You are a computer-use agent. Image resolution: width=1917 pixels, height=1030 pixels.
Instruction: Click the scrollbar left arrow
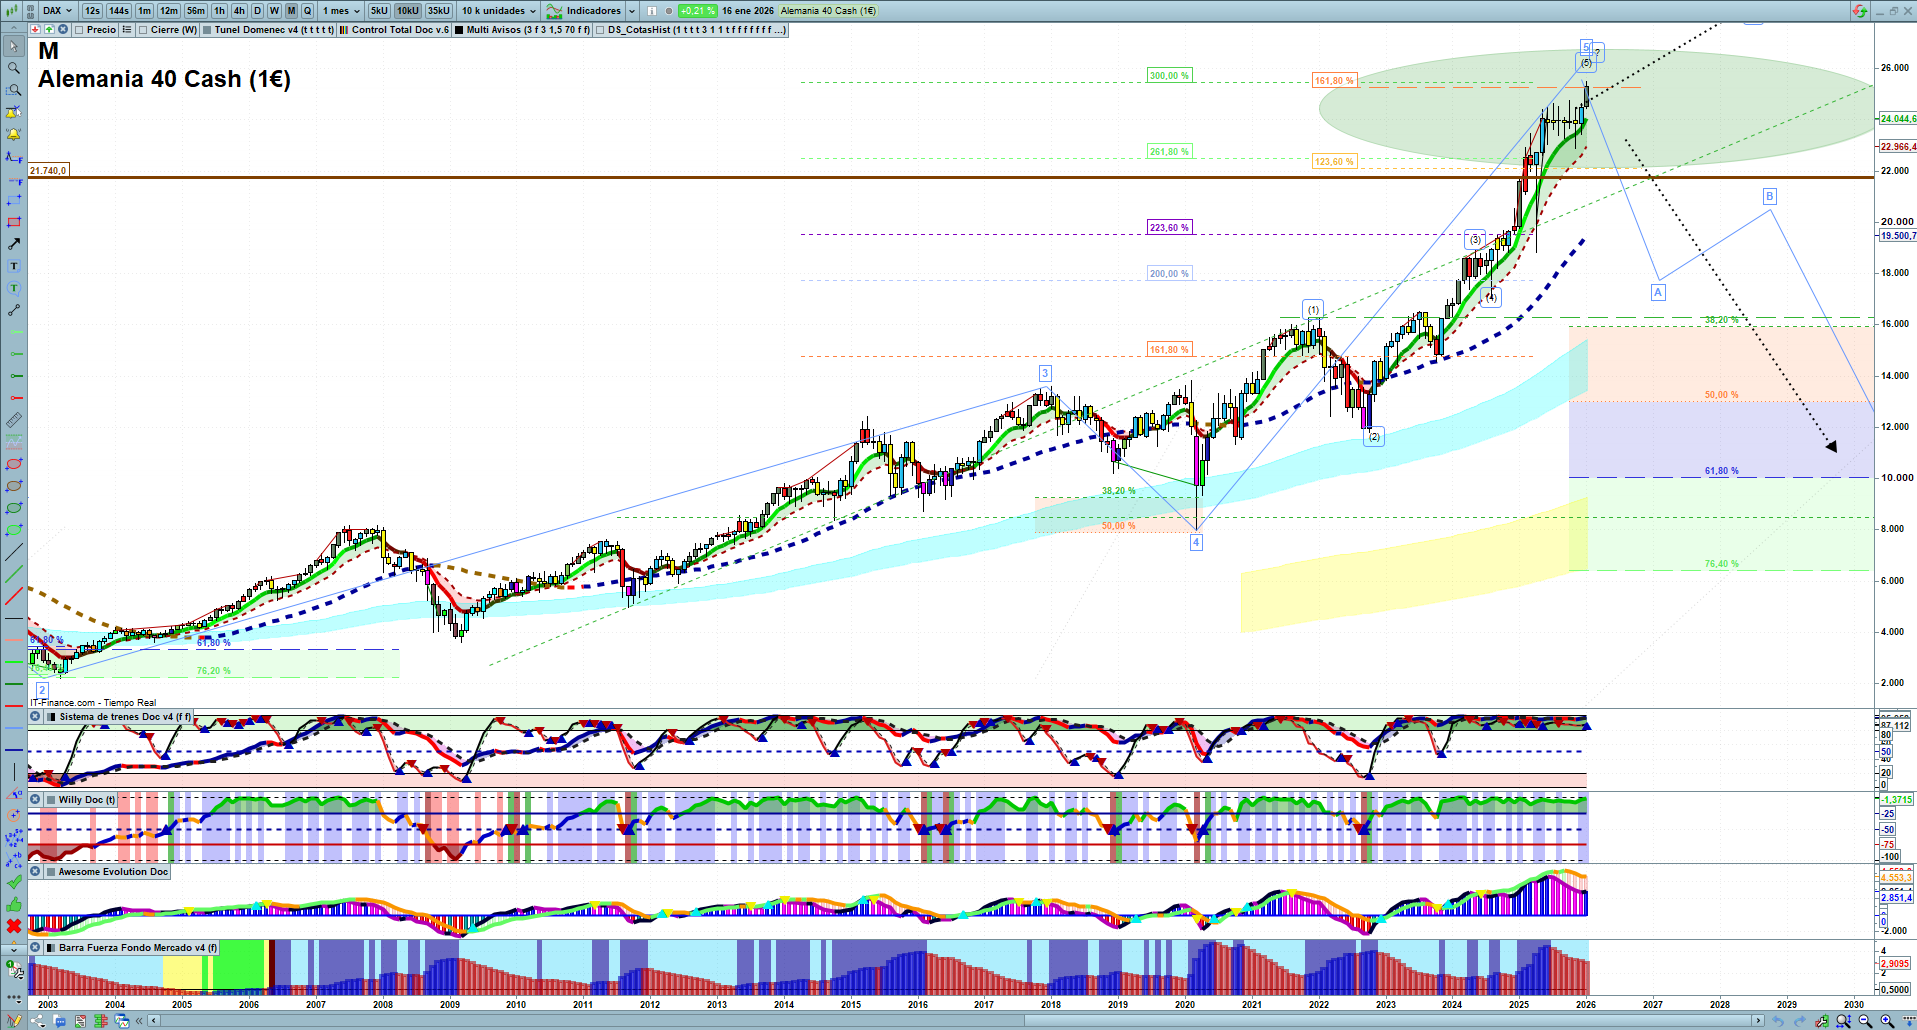[154, 1021]
